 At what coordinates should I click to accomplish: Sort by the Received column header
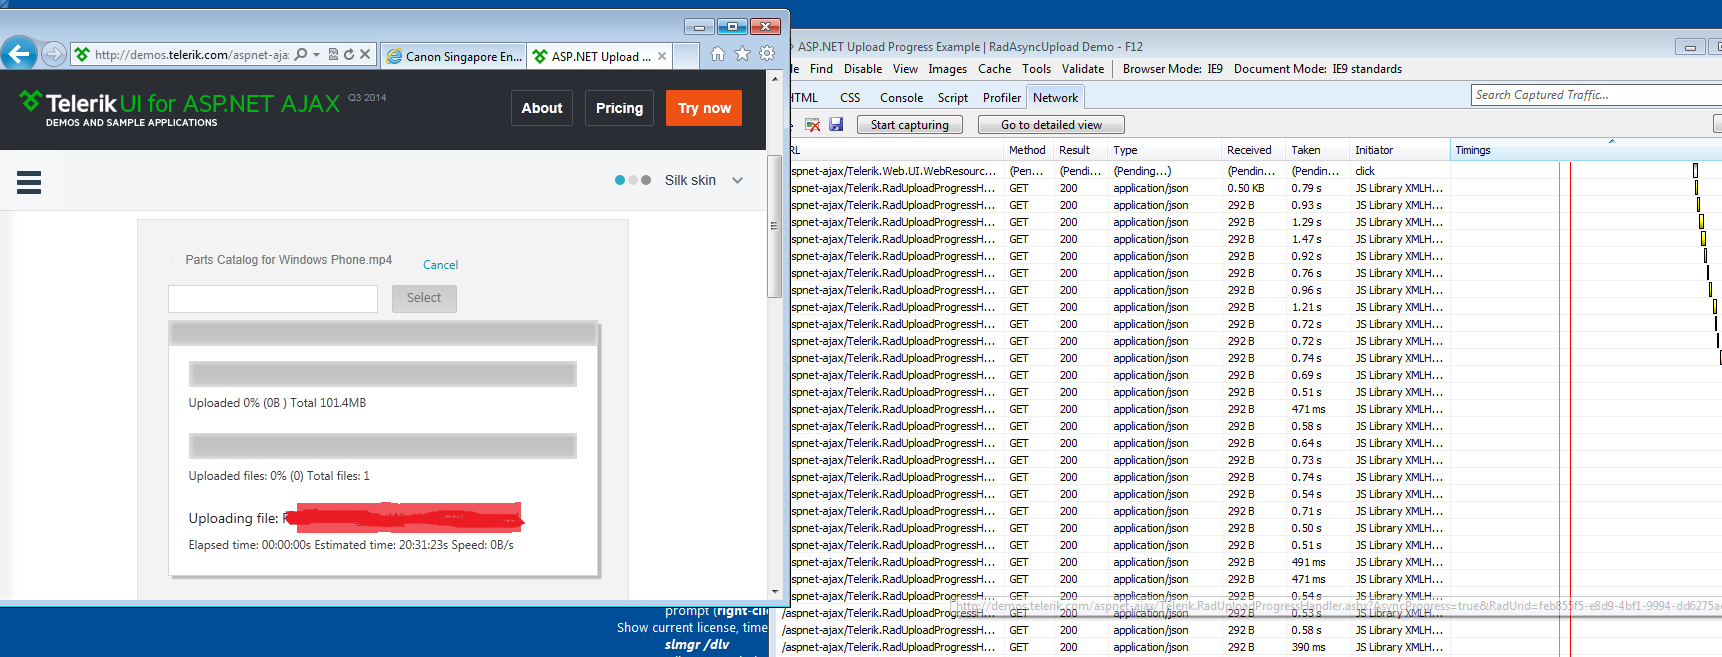coord(1254,150)
